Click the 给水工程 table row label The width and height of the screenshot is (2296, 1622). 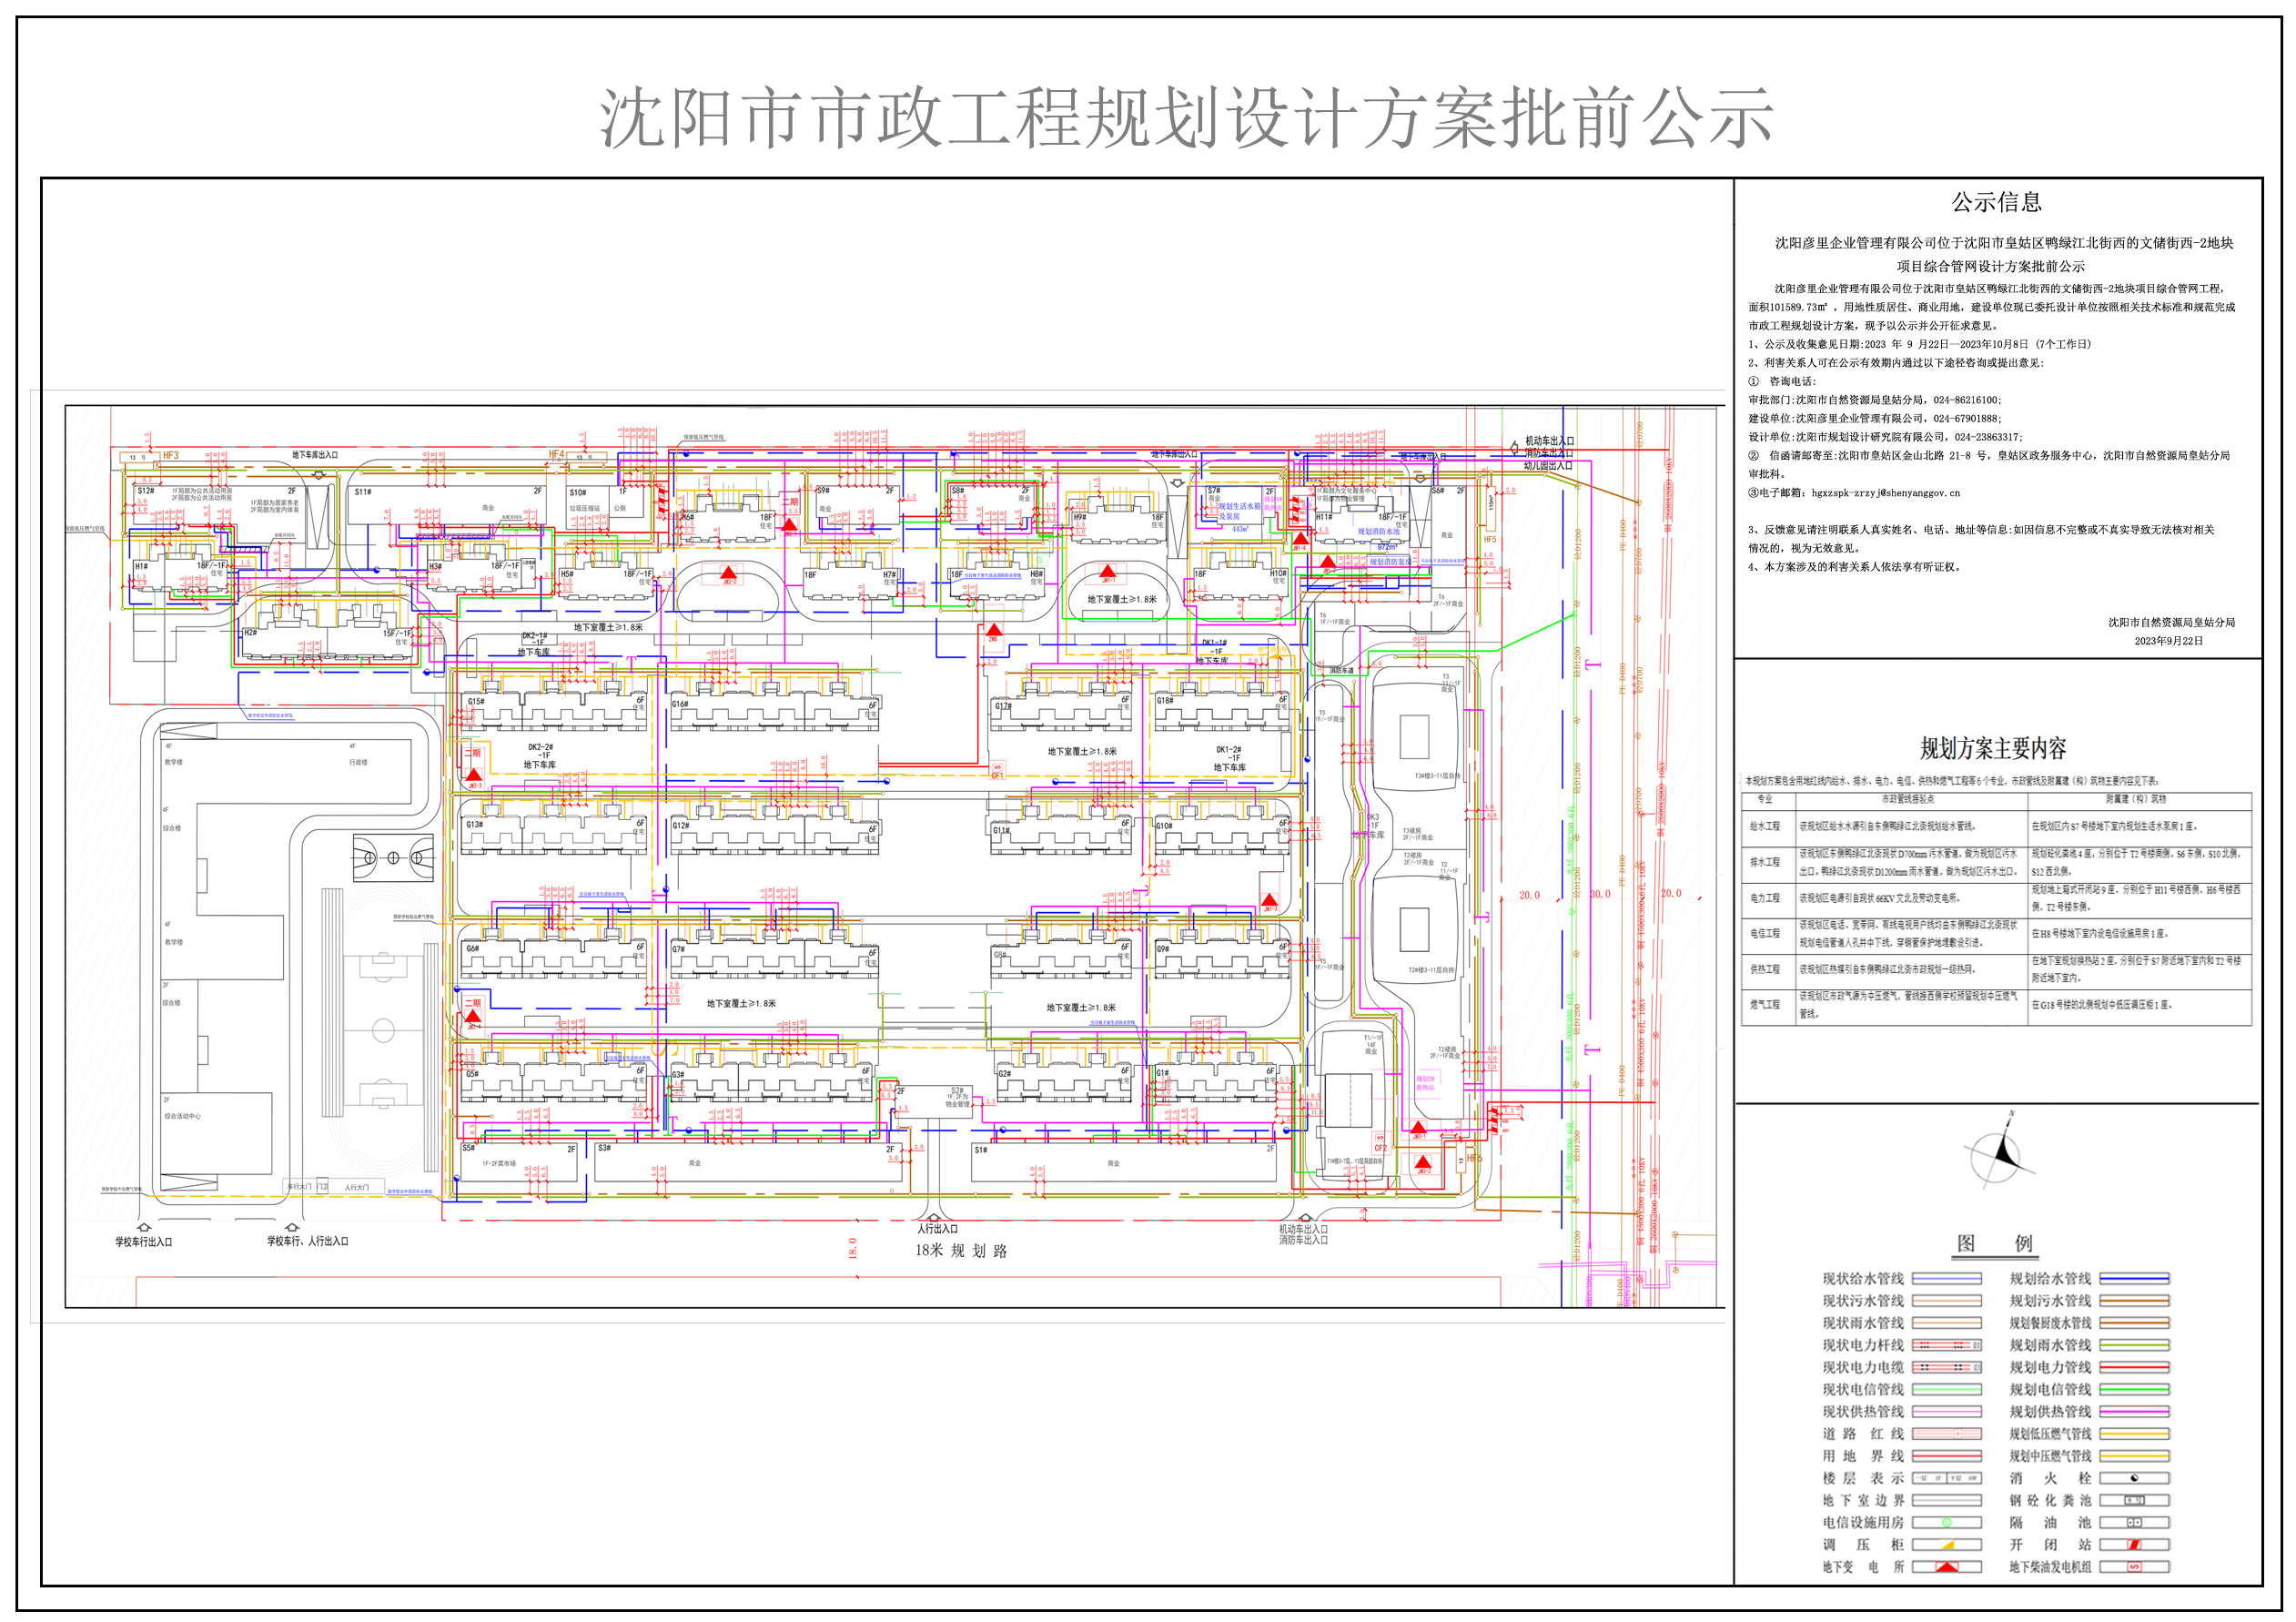pyautogui.click(x=1765, y=827)
